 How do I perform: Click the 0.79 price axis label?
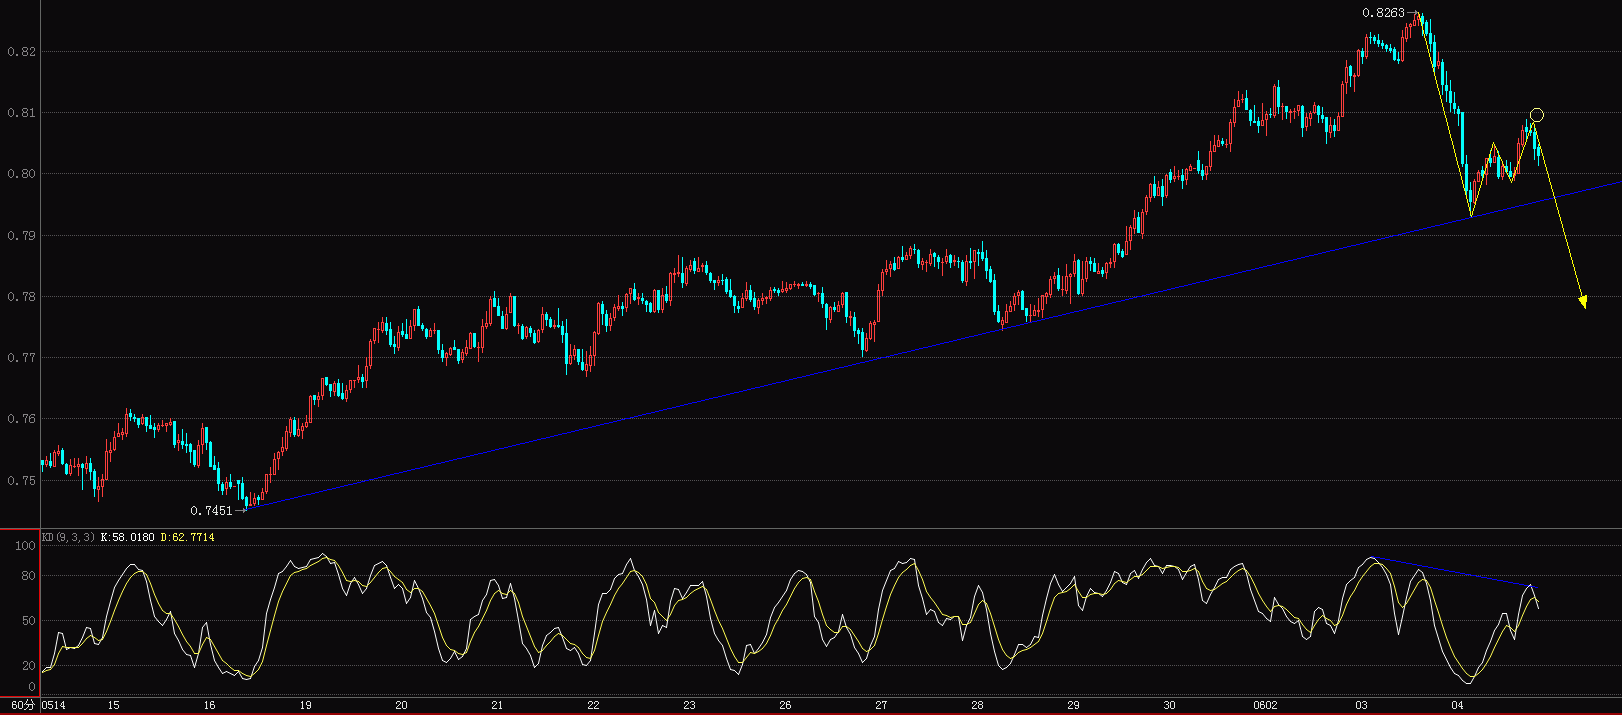21,235
